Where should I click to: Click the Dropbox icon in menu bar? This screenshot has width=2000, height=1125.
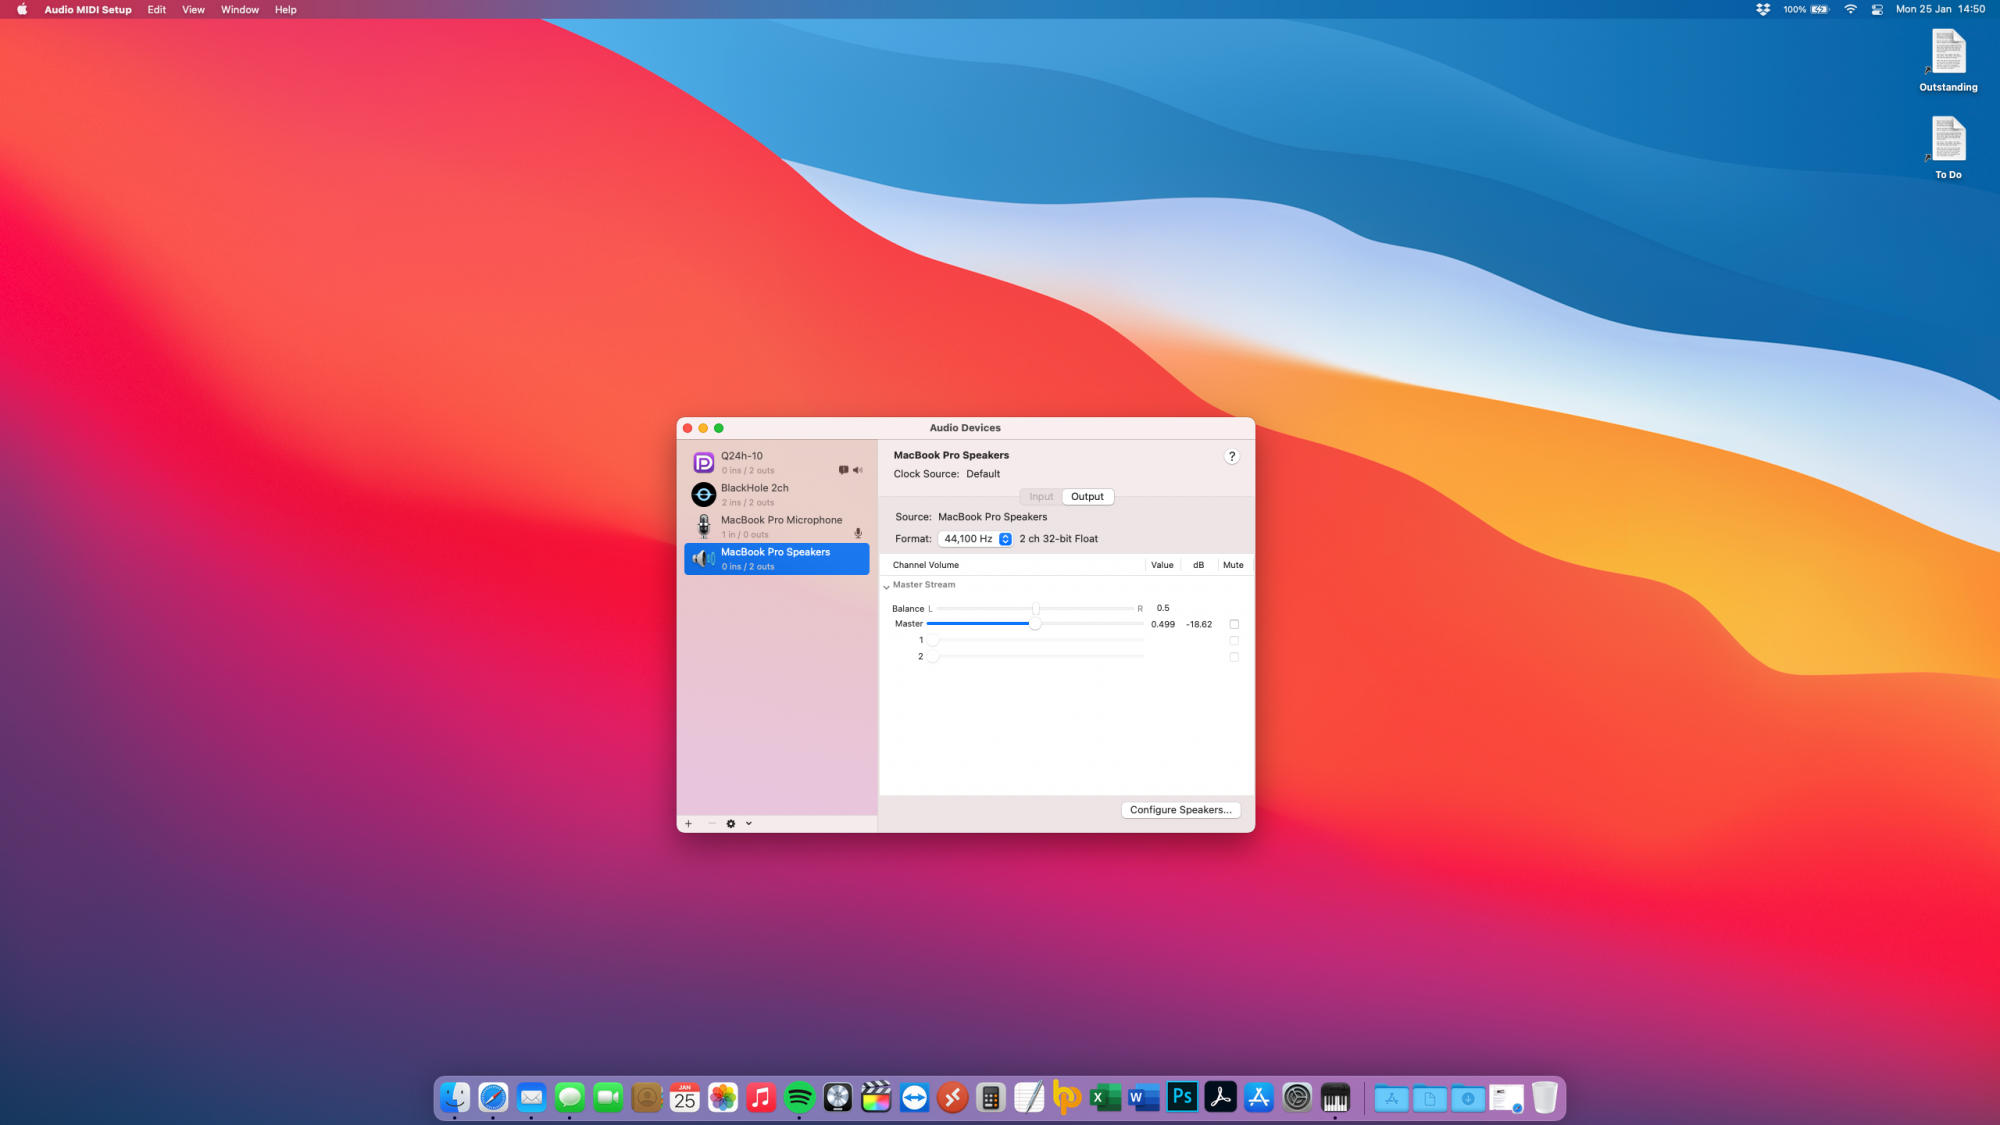[1763, 10]
